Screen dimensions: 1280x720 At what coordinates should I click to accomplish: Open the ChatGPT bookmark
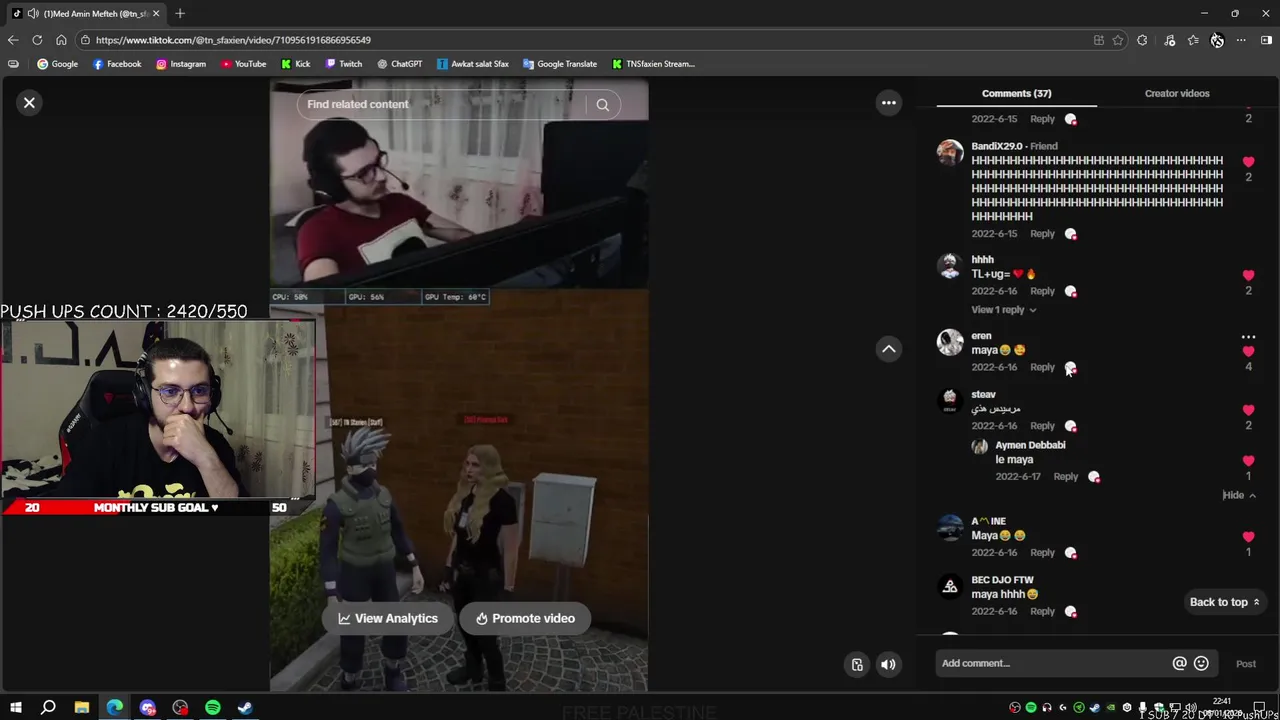400,64
